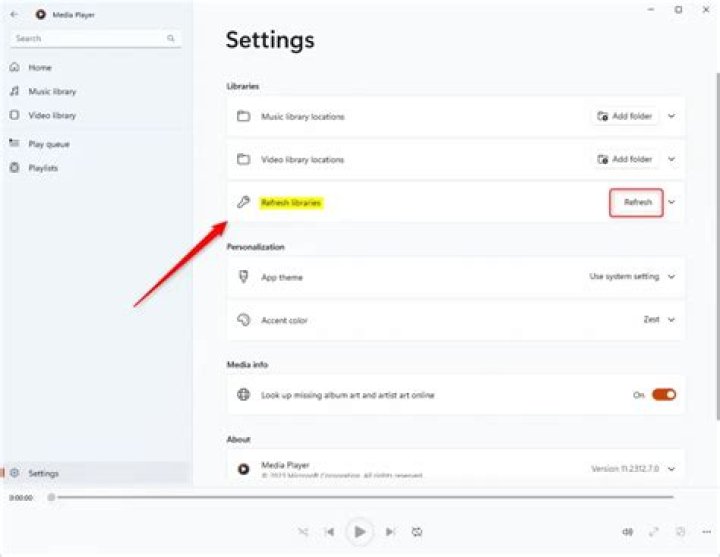Click the Media Player app logo

pos(40,14)
